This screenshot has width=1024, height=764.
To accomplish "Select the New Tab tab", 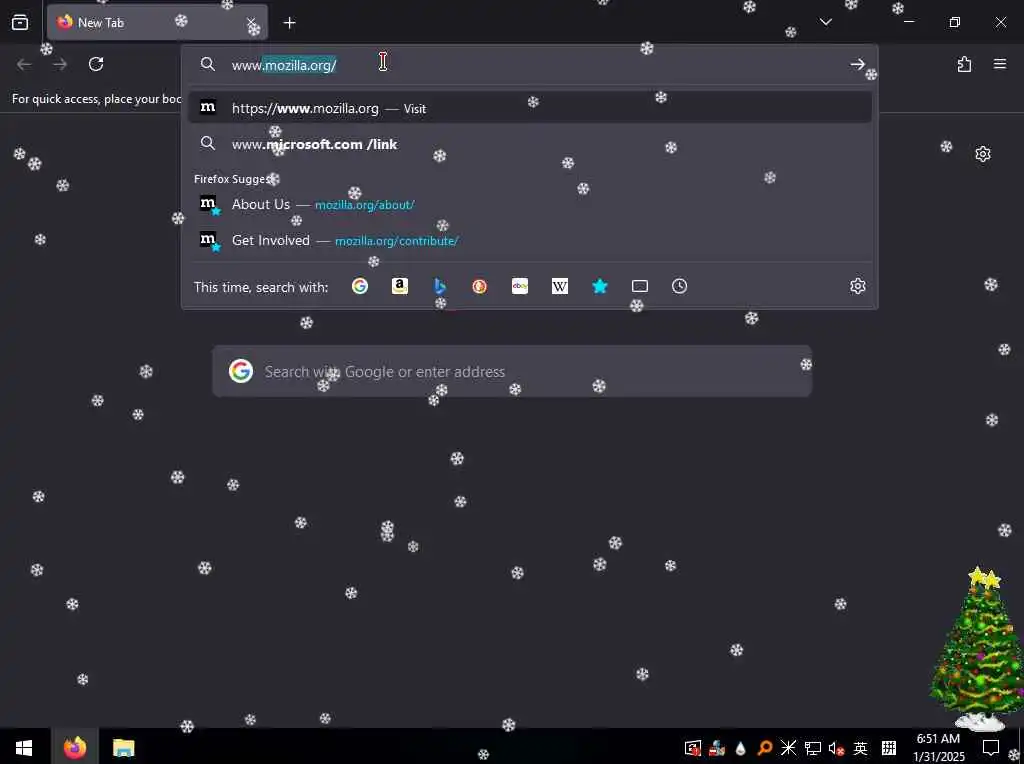I will click(x=157, y=23).
